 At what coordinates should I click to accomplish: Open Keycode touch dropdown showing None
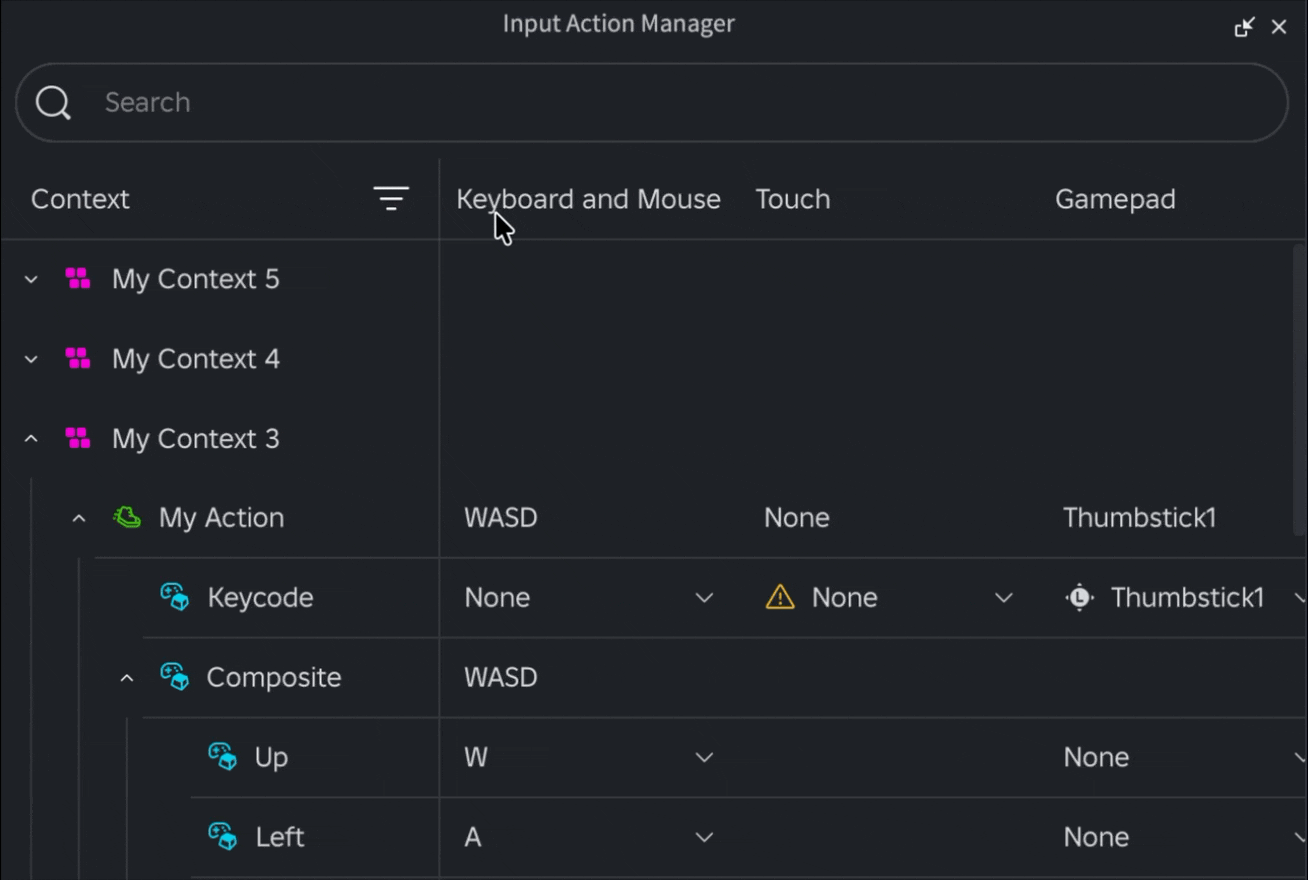(888, 597)
